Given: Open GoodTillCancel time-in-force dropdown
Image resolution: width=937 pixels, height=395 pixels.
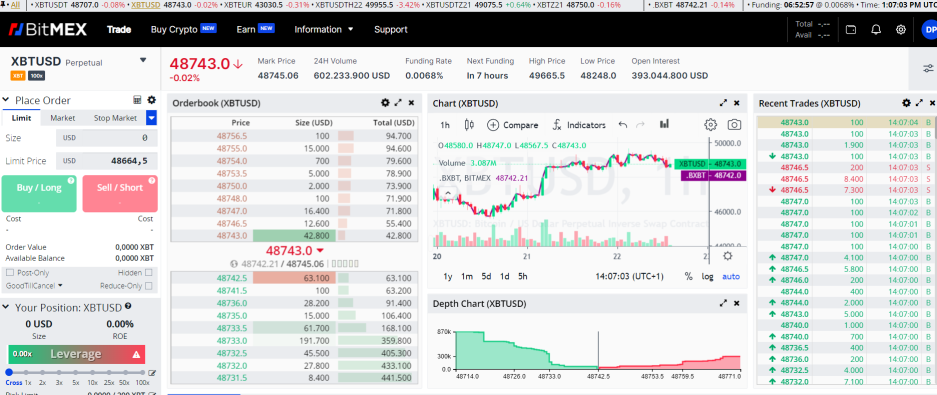Looking at the screenshot, I should (x=34, y=286).
